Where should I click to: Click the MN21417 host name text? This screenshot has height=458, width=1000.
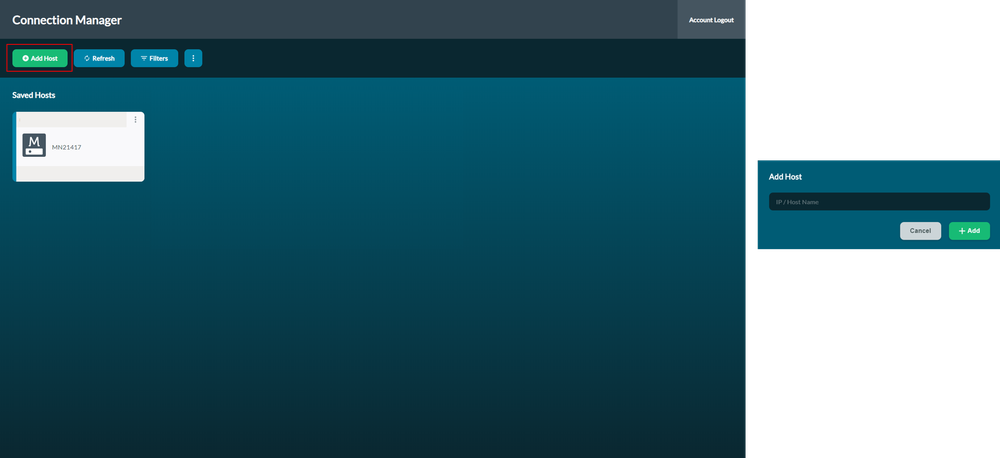click(x=66, y=147)
